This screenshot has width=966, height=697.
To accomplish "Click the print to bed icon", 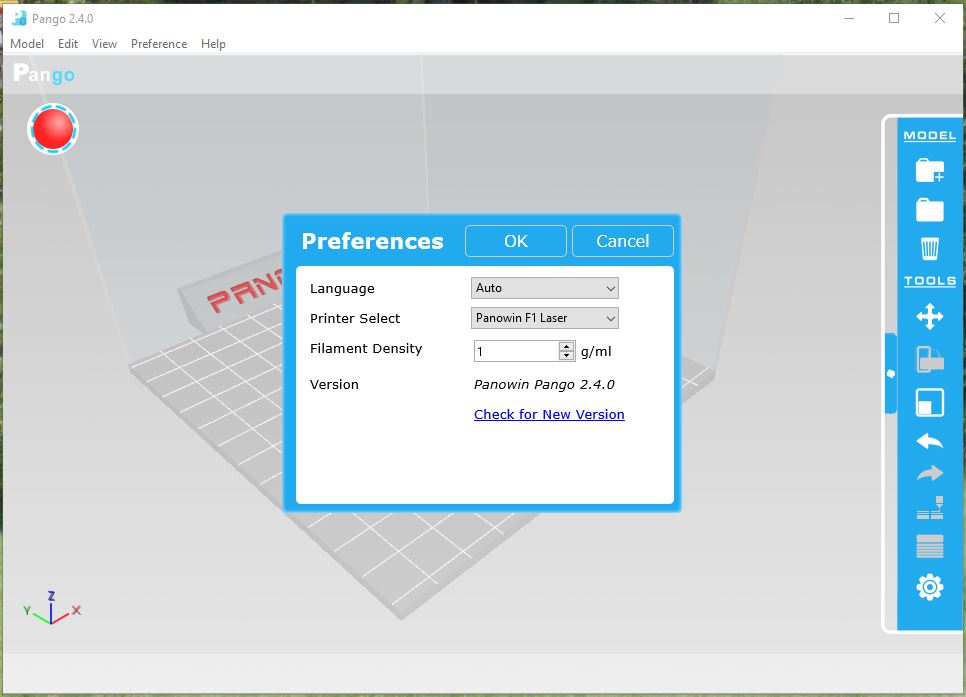I will 930,507.
